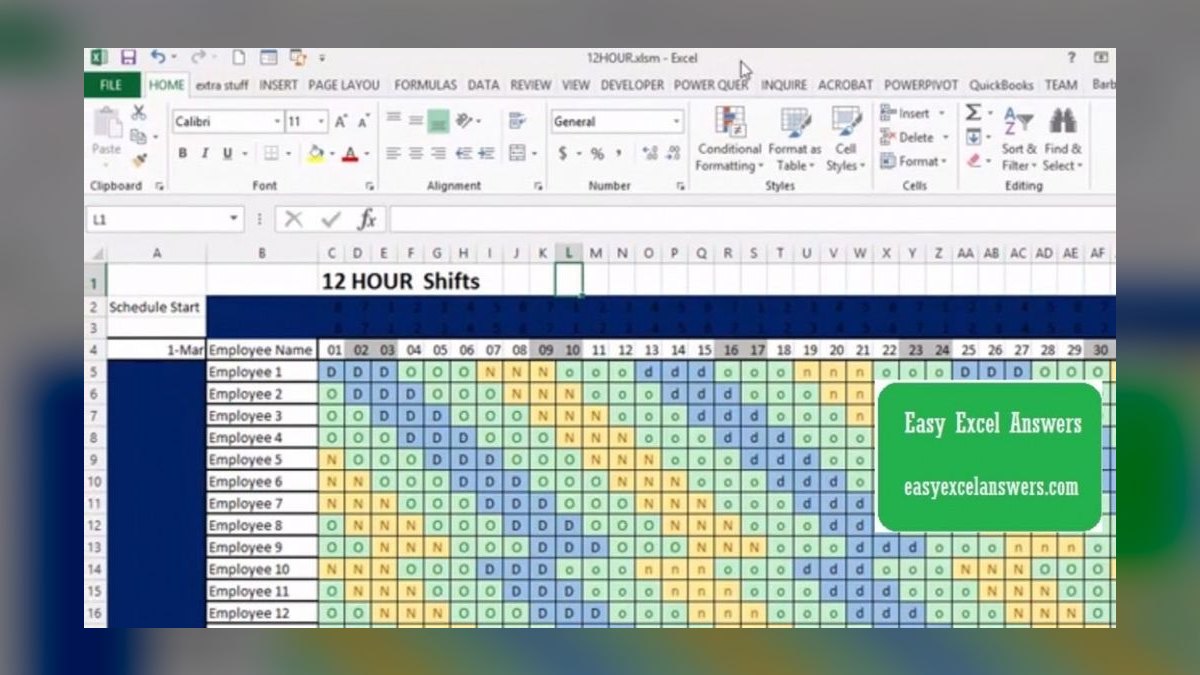Insert a function with the fx button
1200x675 pixels.
(x=367, y=218)
